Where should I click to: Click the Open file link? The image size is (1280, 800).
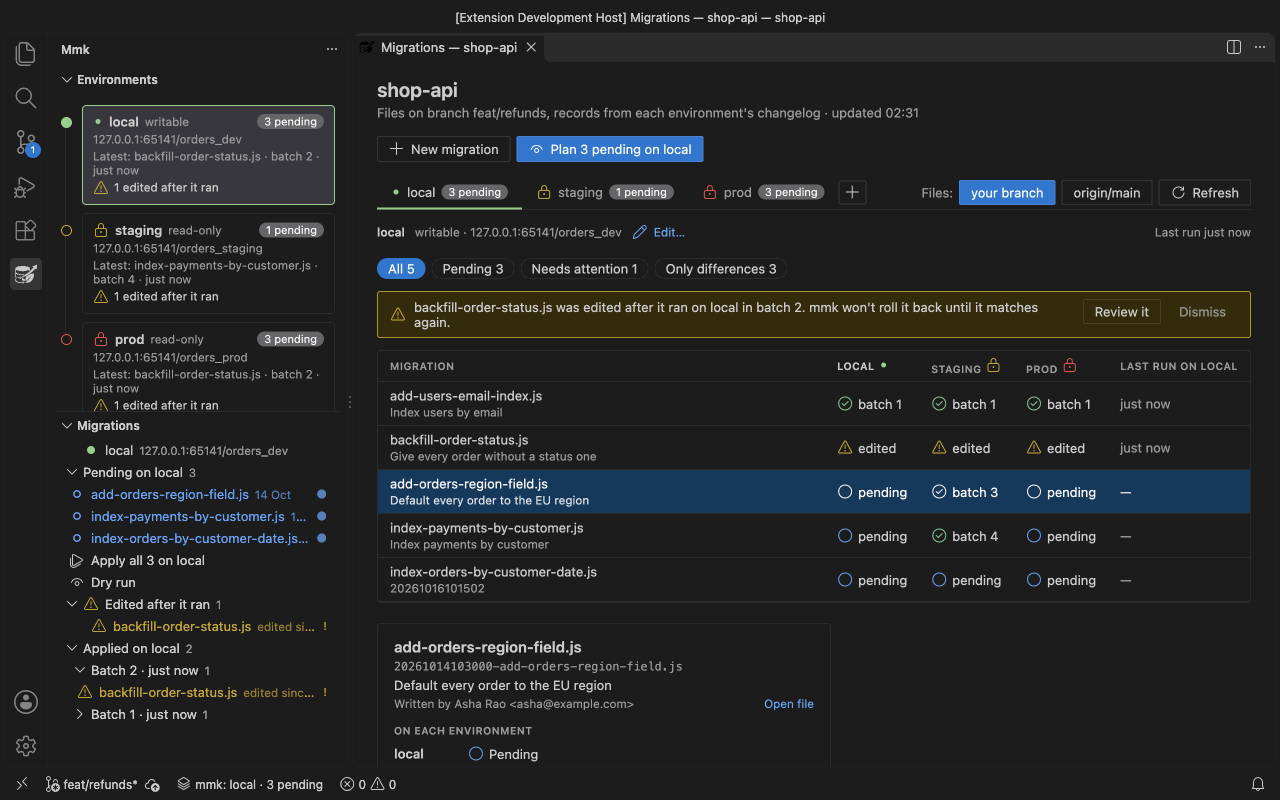click(x=789, y=704)
